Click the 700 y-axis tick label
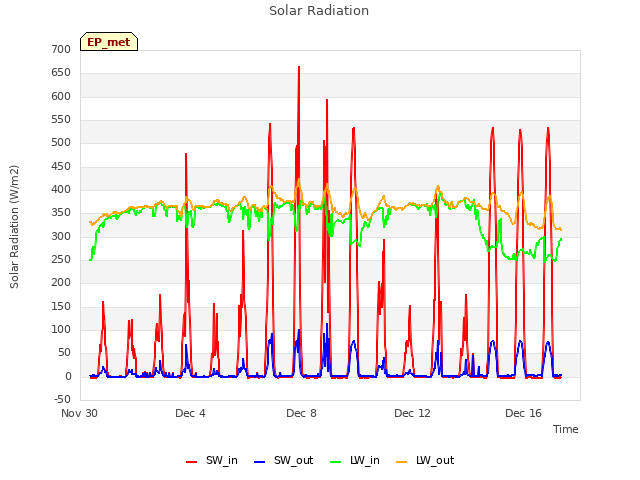Viewport: 640px width, 480px height. tap(61, 49)
